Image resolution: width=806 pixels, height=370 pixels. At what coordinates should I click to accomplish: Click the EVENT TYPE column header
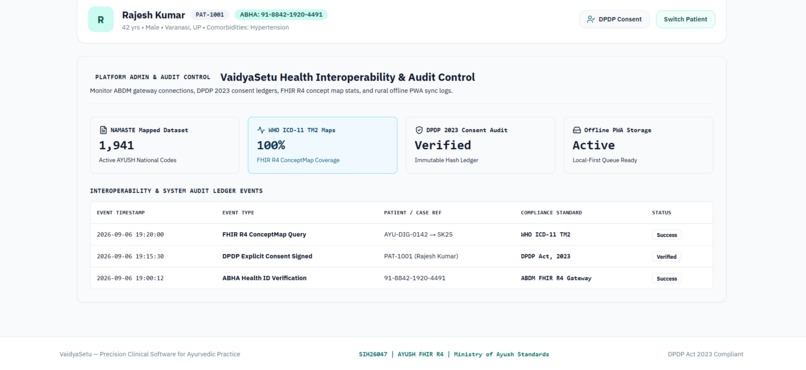click(x=238, y=213)
